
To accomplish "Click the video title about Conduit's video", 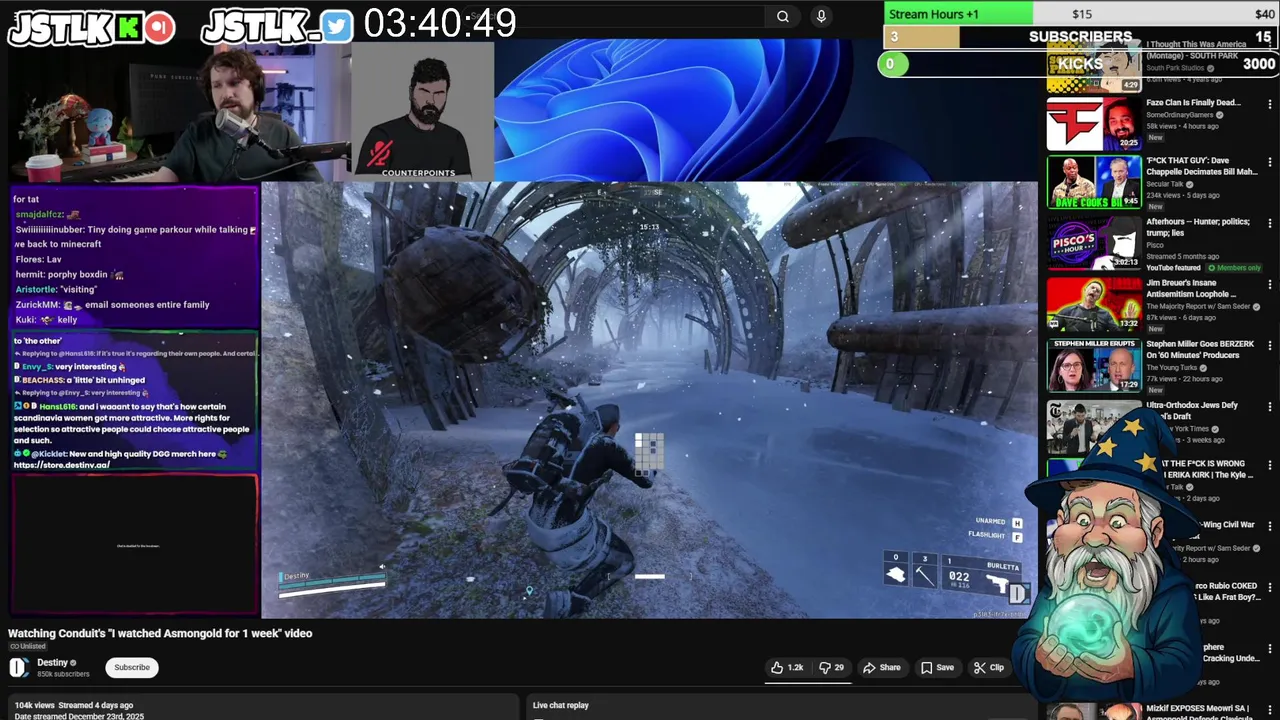I will pos(160,633).
